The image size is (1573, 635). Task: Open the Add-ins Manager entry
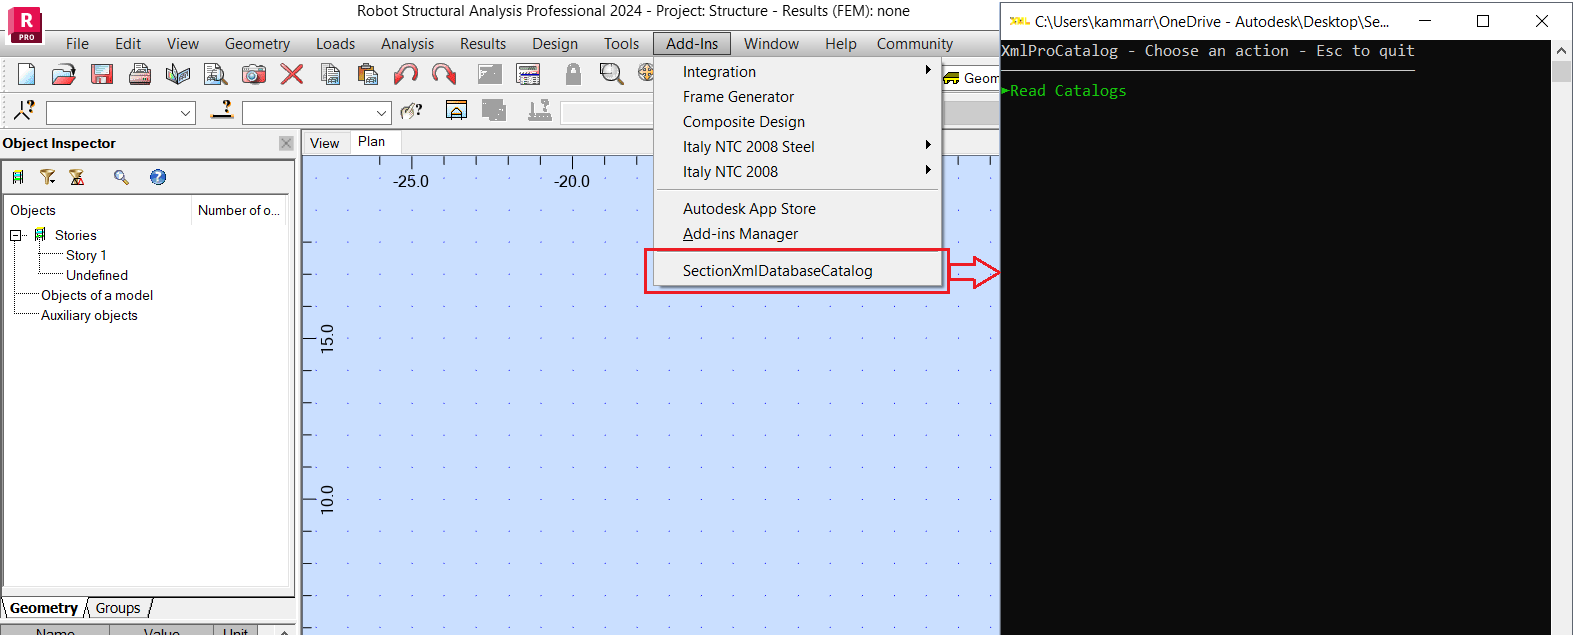(x=740, y=234)
